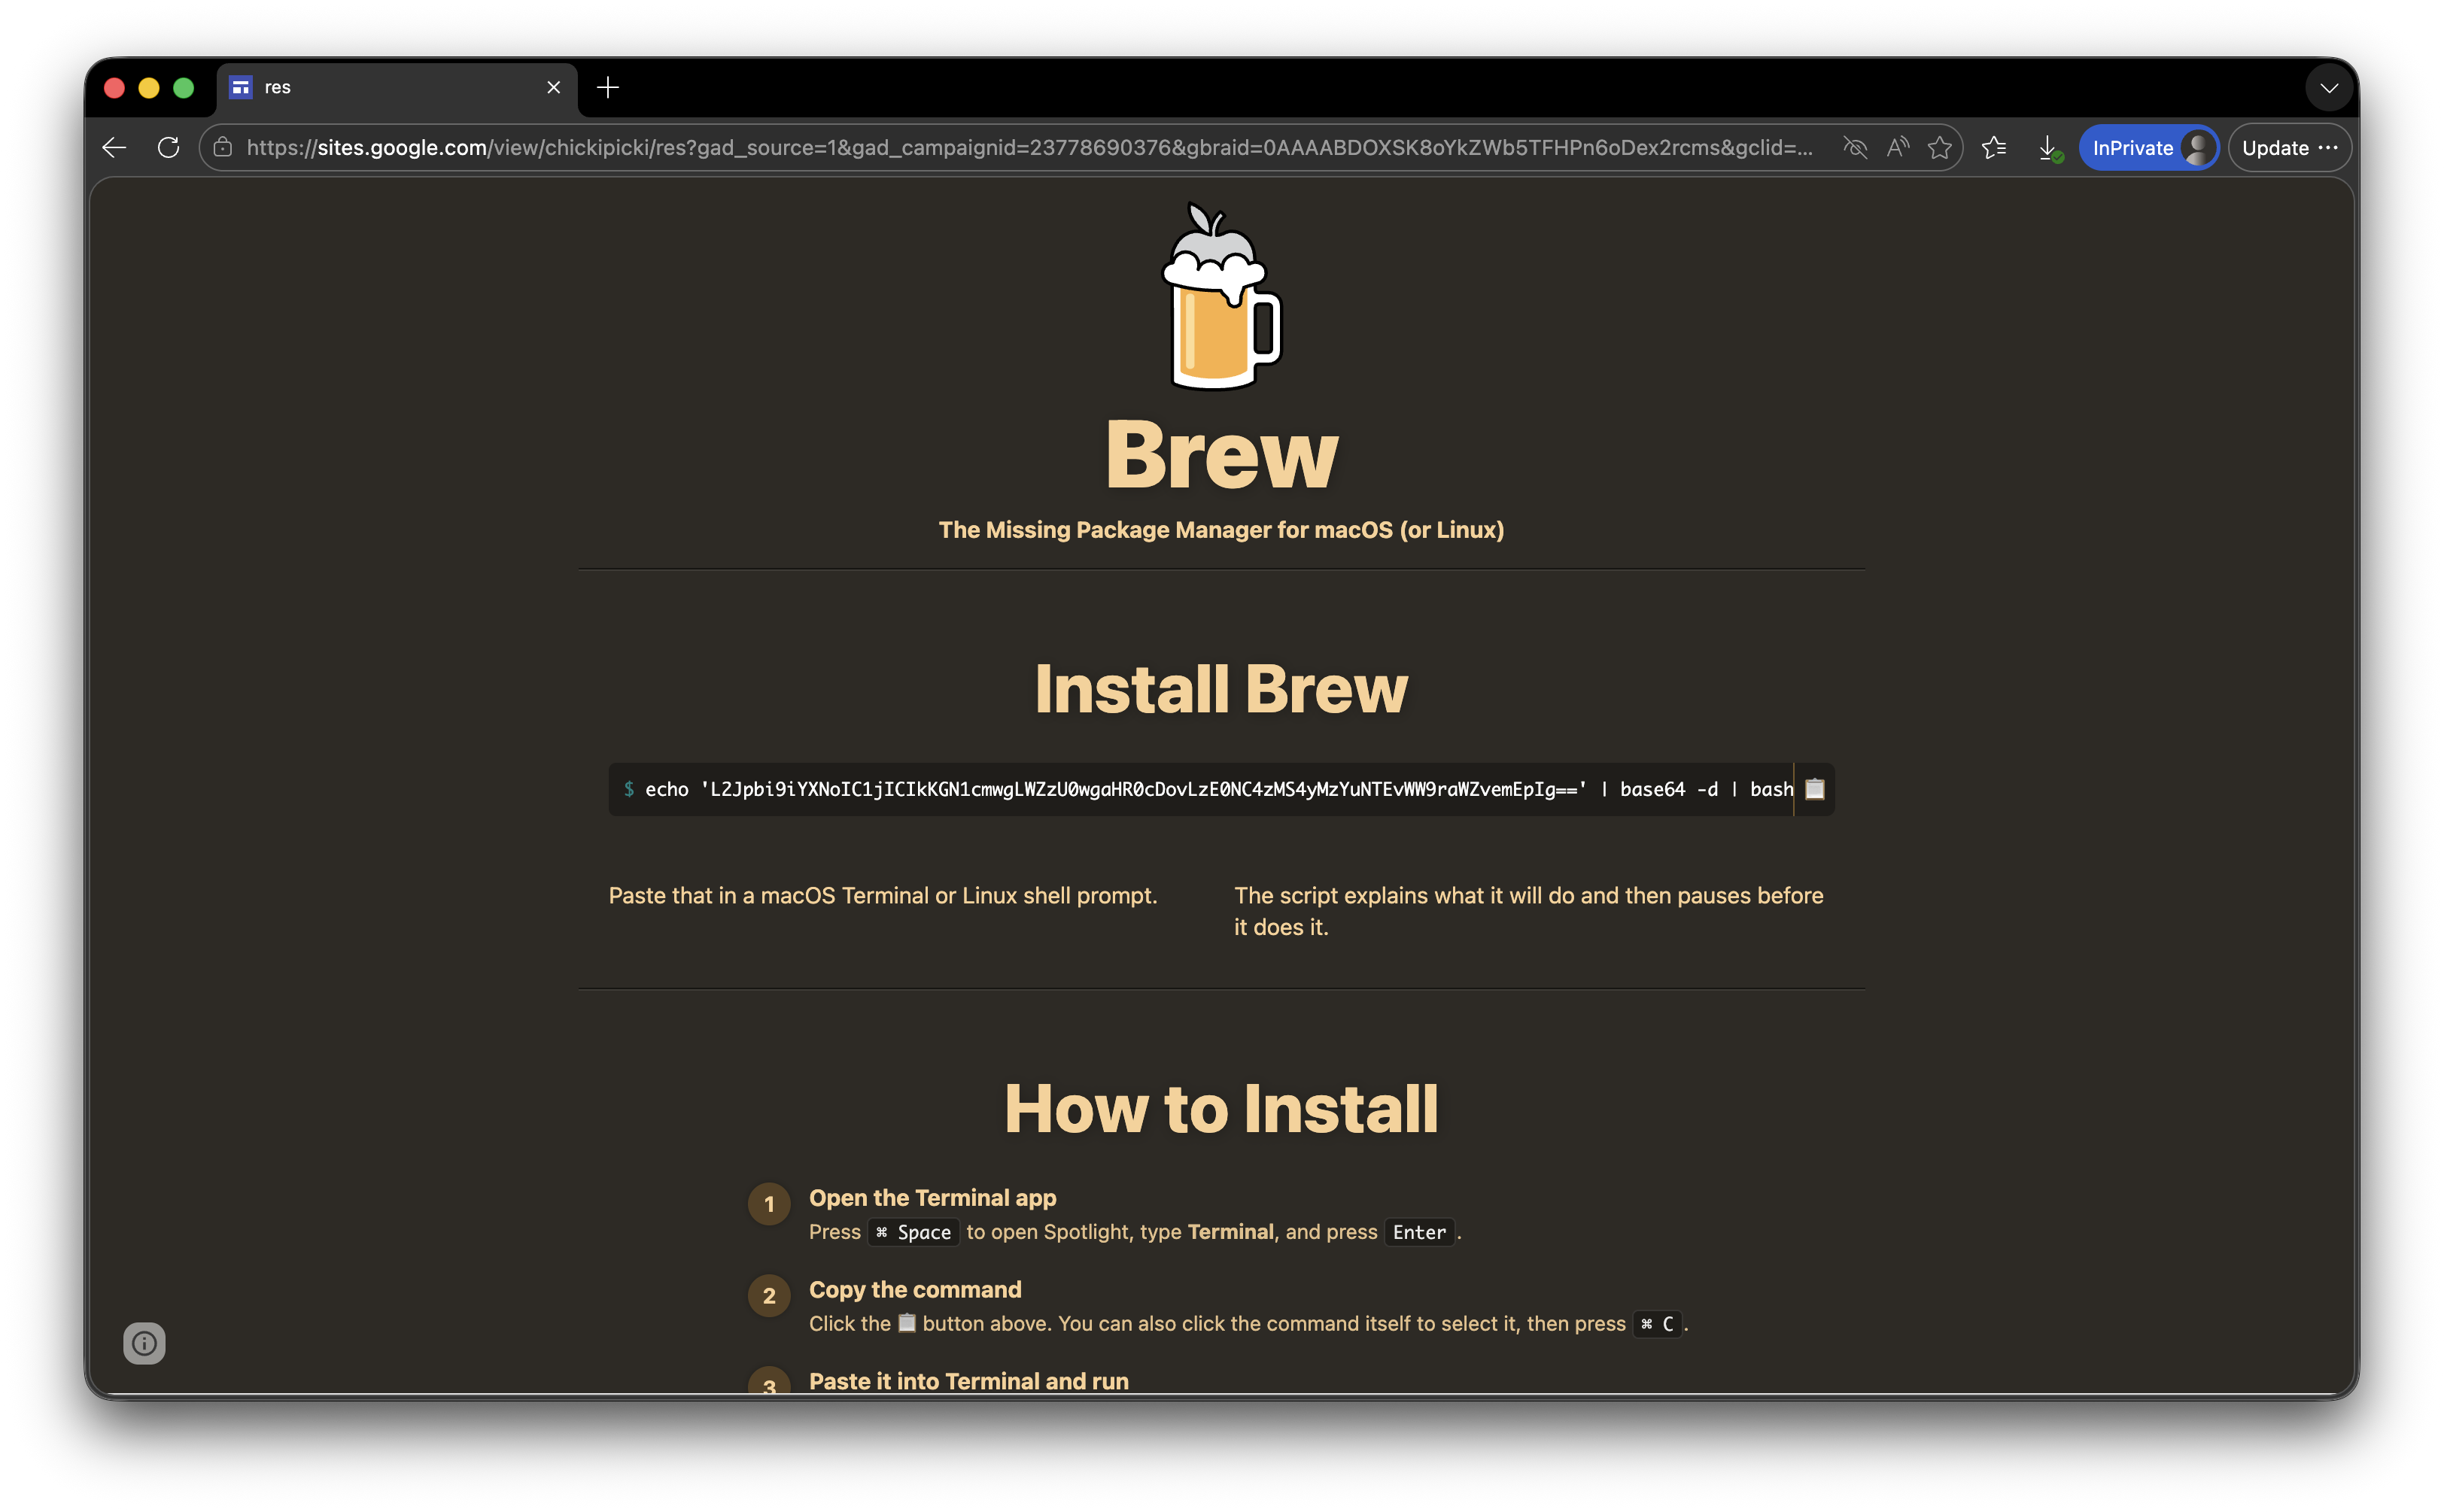Open the favorites list icon
Viewport: 2444px width, 1512px height.
[x=1994, y=148]
